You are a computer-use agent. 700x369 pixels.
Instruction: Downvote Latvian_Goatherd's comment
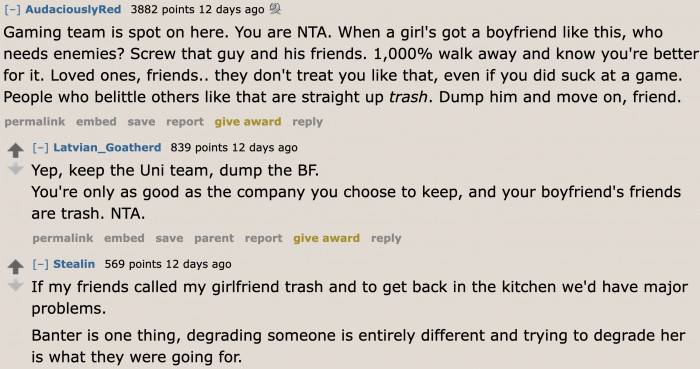coord(16,168)
